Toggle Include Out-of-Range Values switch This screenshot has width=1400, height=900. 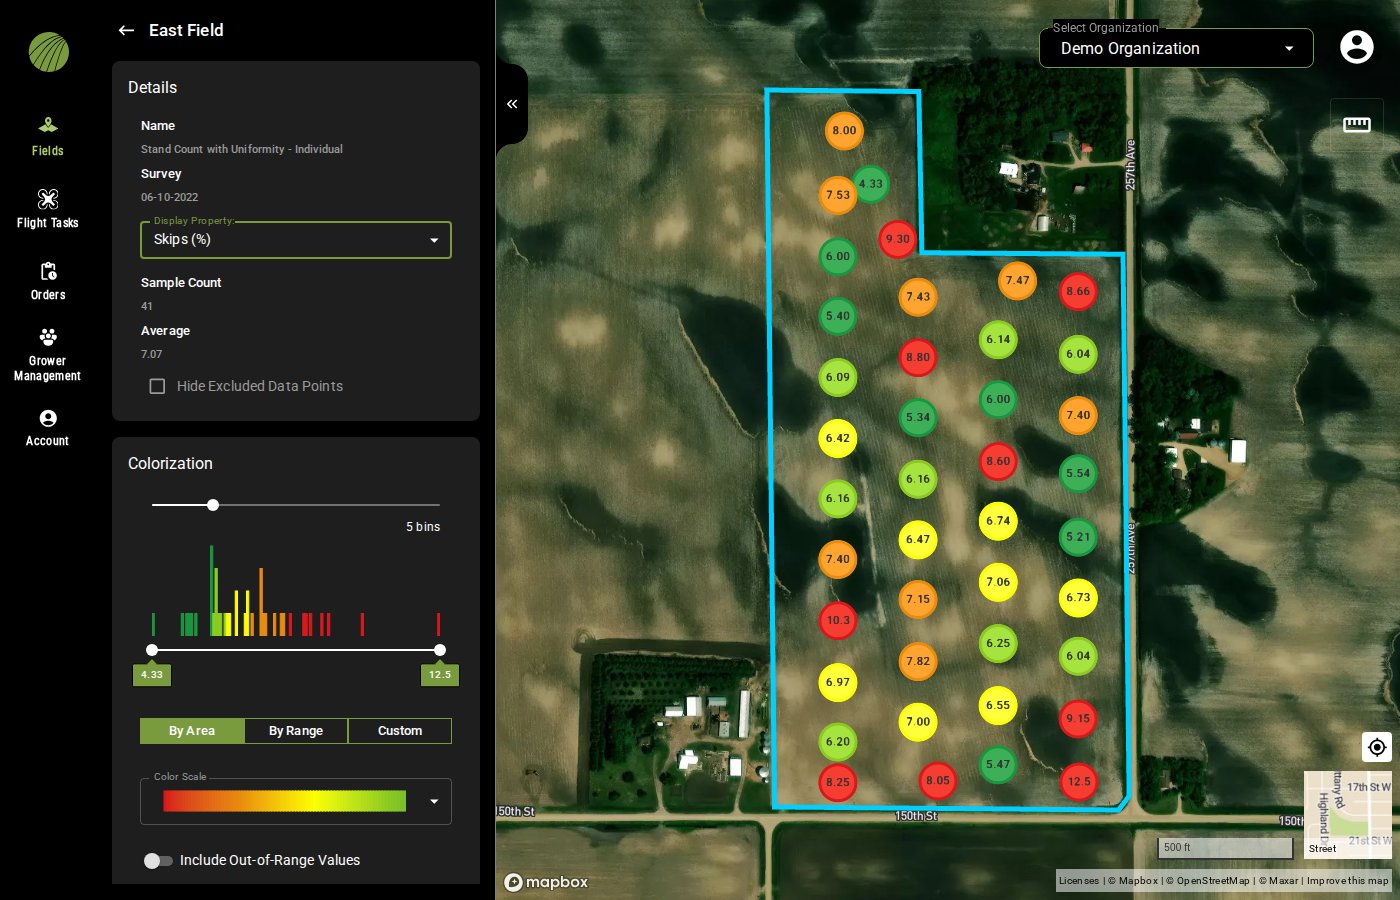[158, 860]
